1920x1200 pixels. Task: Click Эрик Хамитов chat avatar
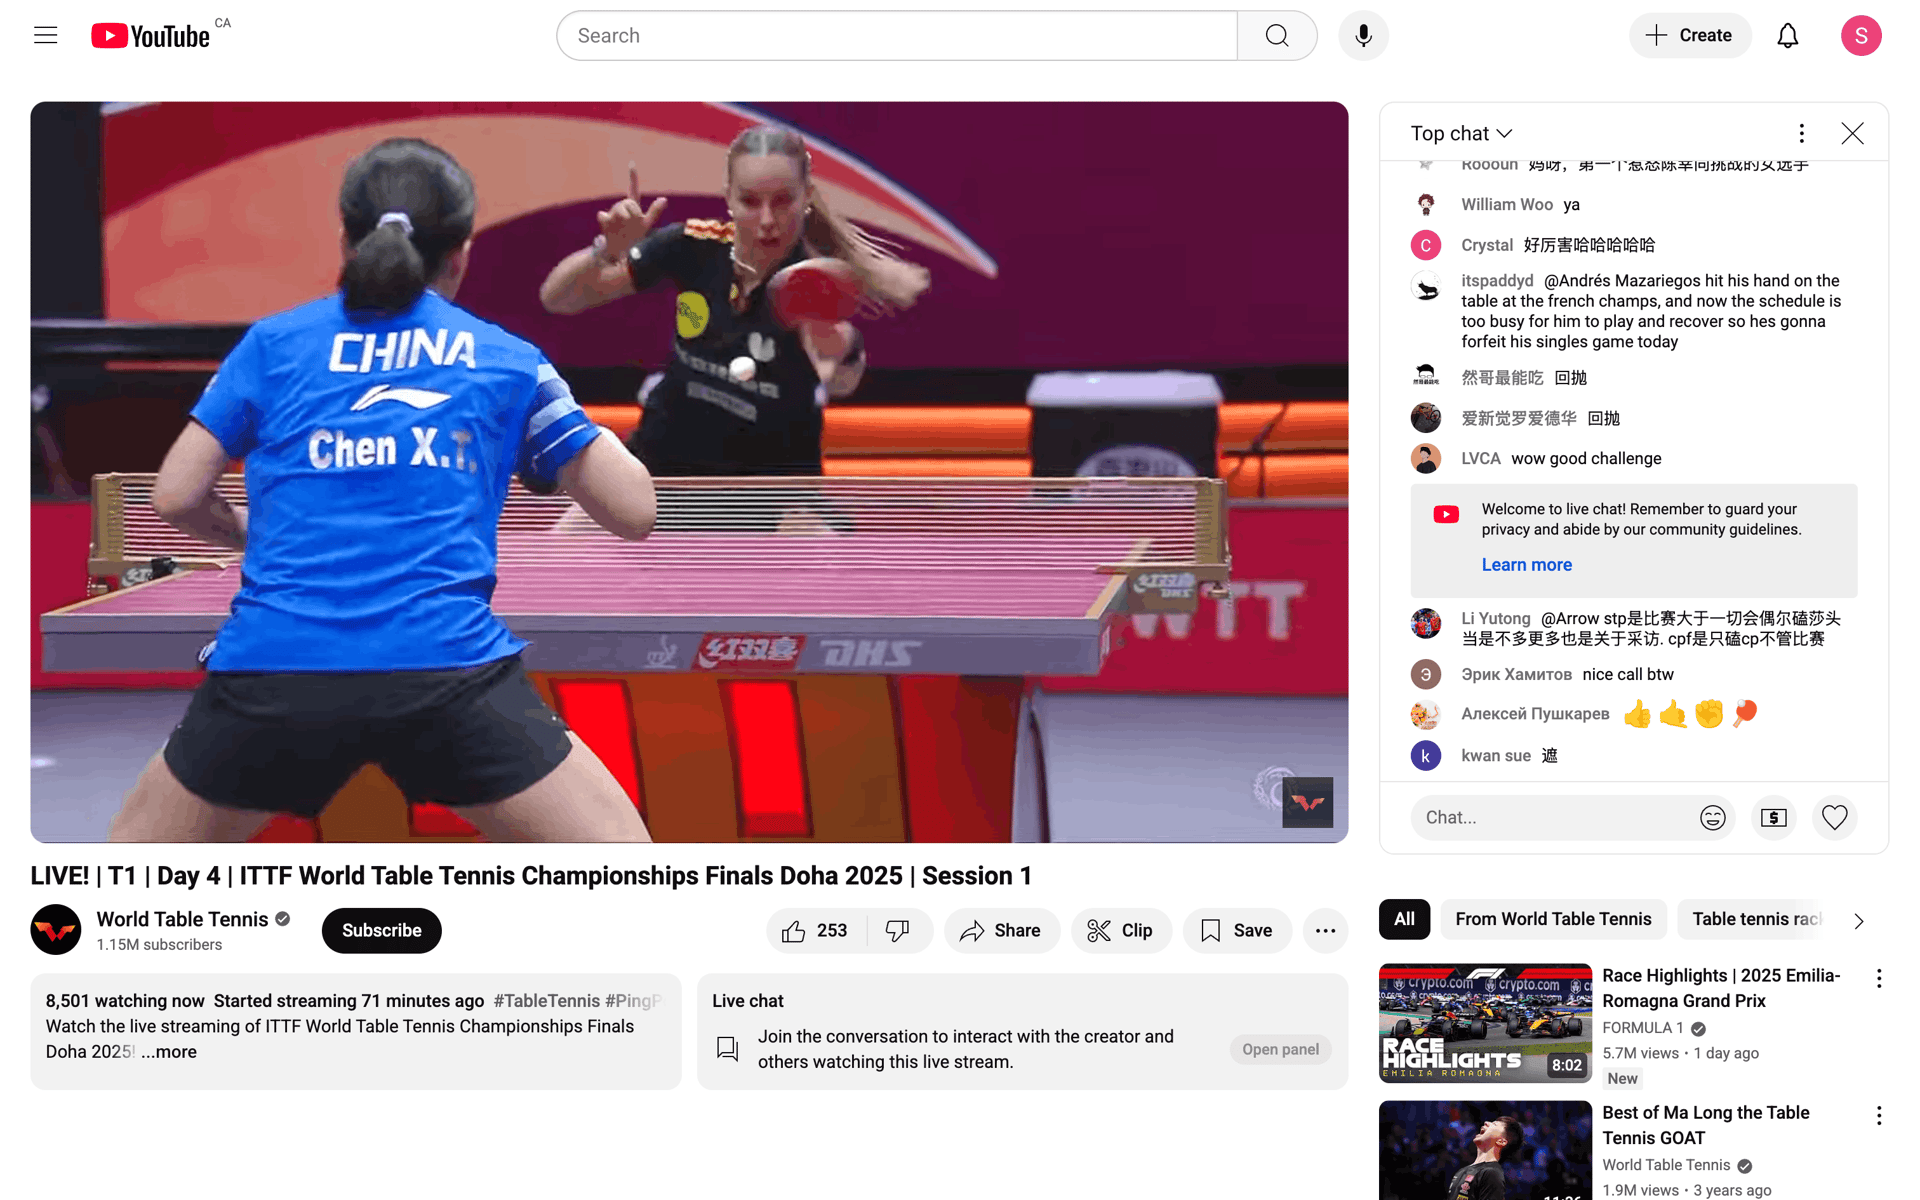(1425, 675)
